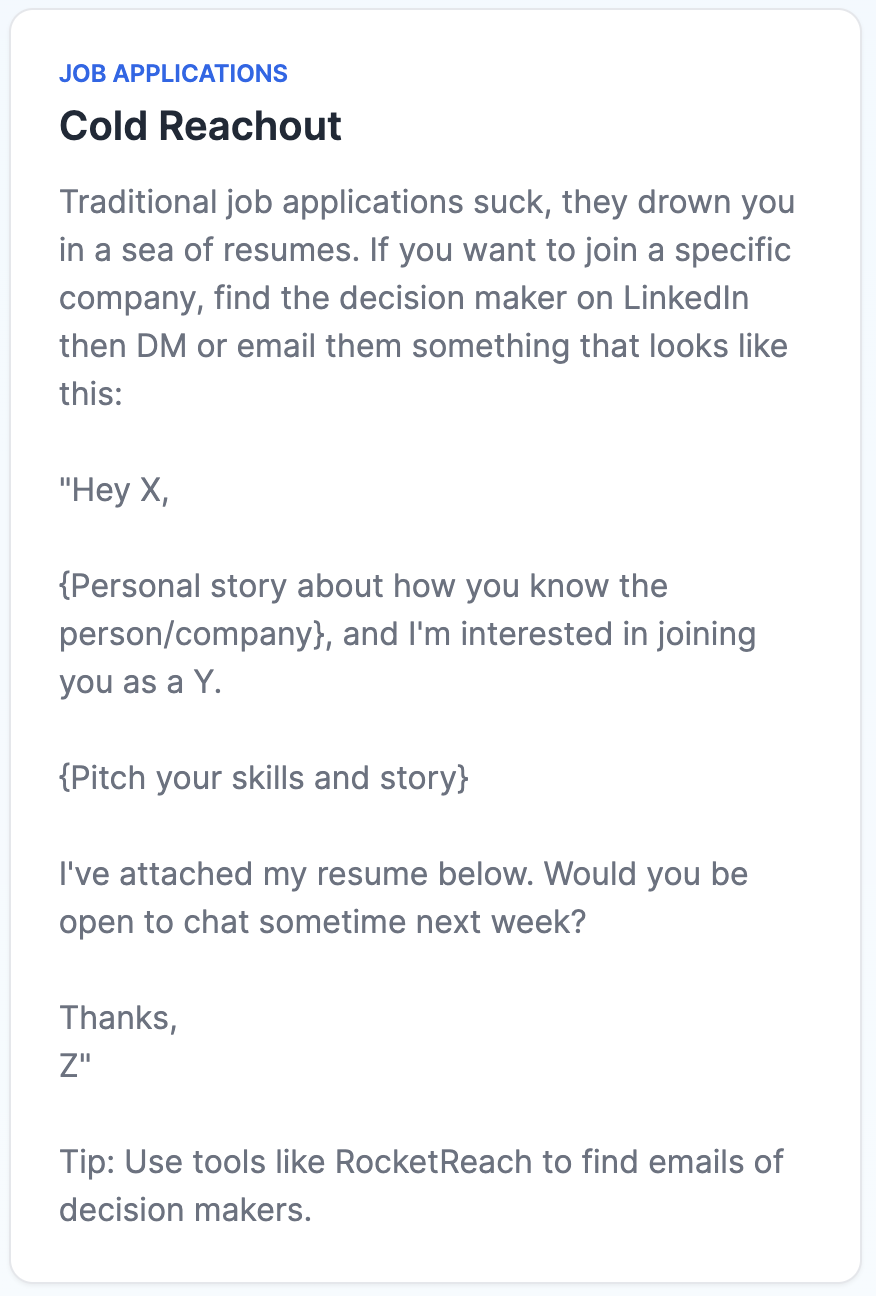The width and height of the screenshot is (876, 1296).
Task: Click the "this:" line ending the intro
Action: point(90,394)
